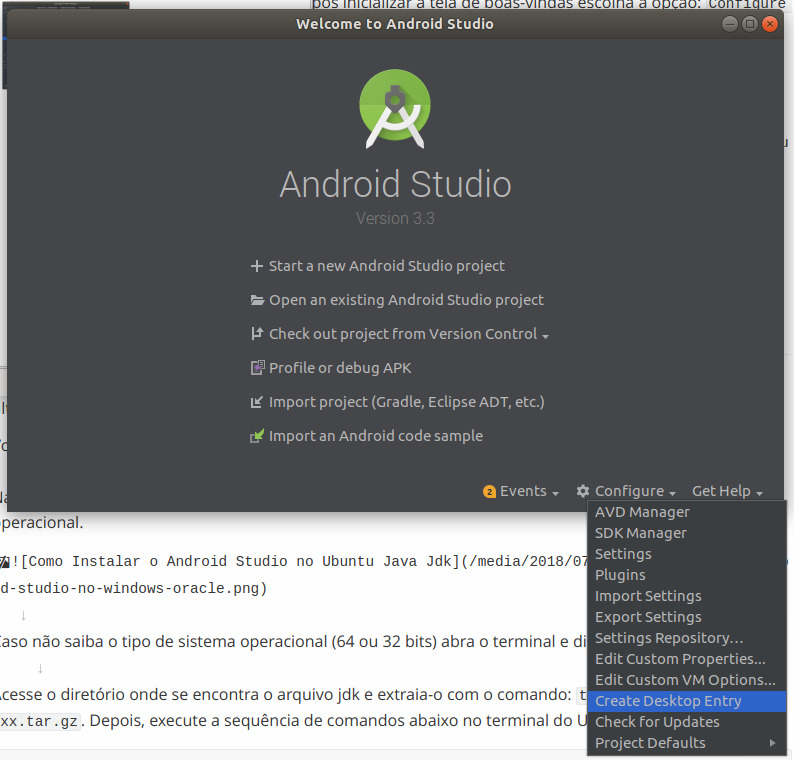Choose Check for Updates menu entry

[x=687, y=722]
